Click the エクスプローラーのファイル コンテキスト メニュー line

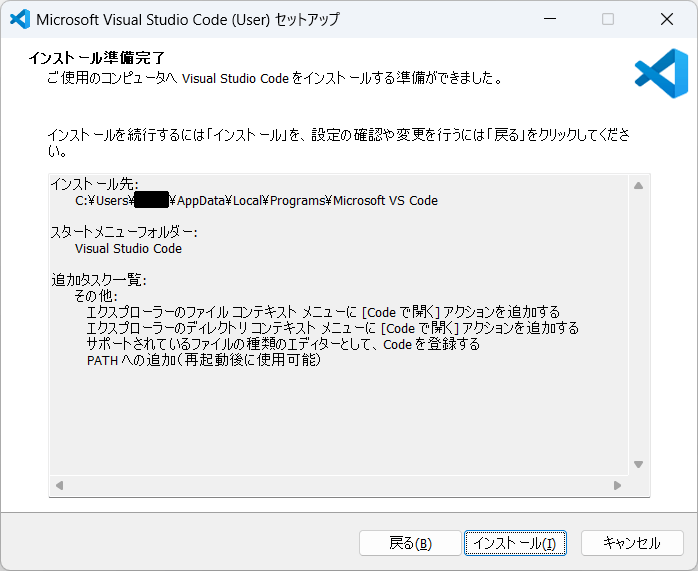(x=323, y=312)
